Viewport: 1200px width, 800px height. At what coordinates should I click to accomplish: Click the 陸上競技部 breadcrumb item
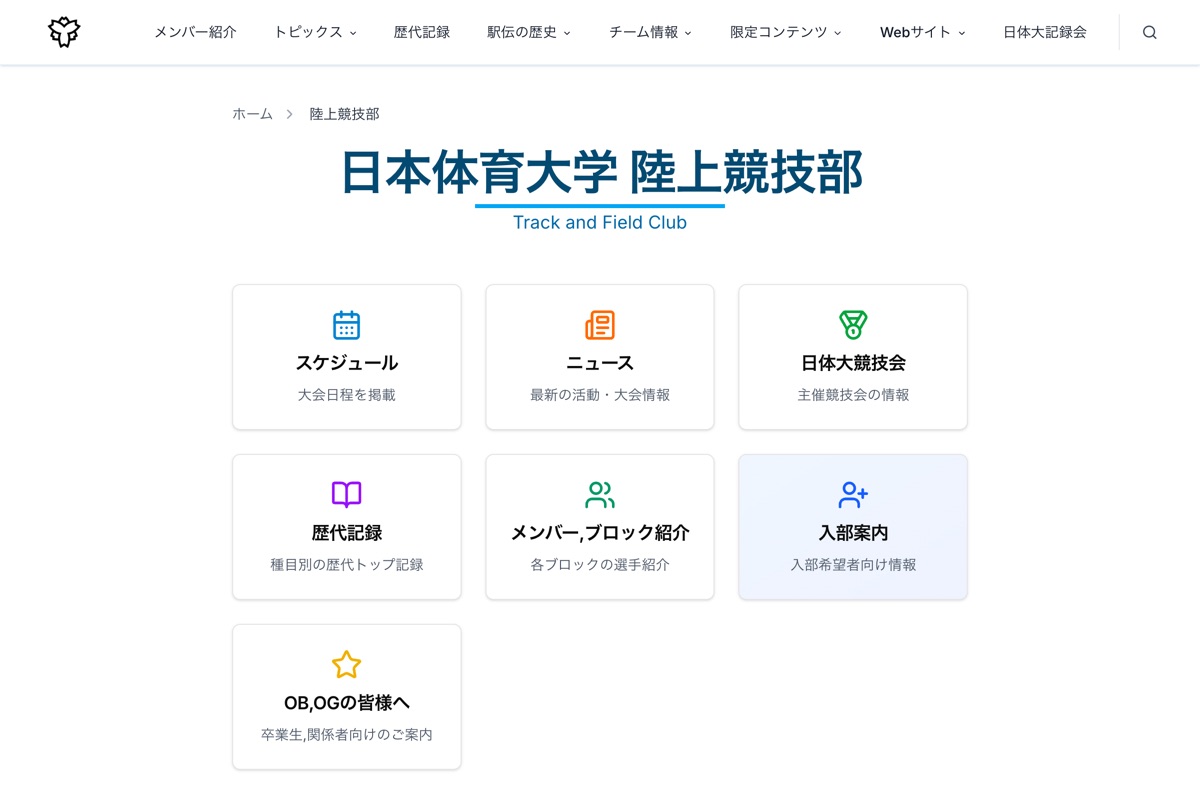click(344, 114)
